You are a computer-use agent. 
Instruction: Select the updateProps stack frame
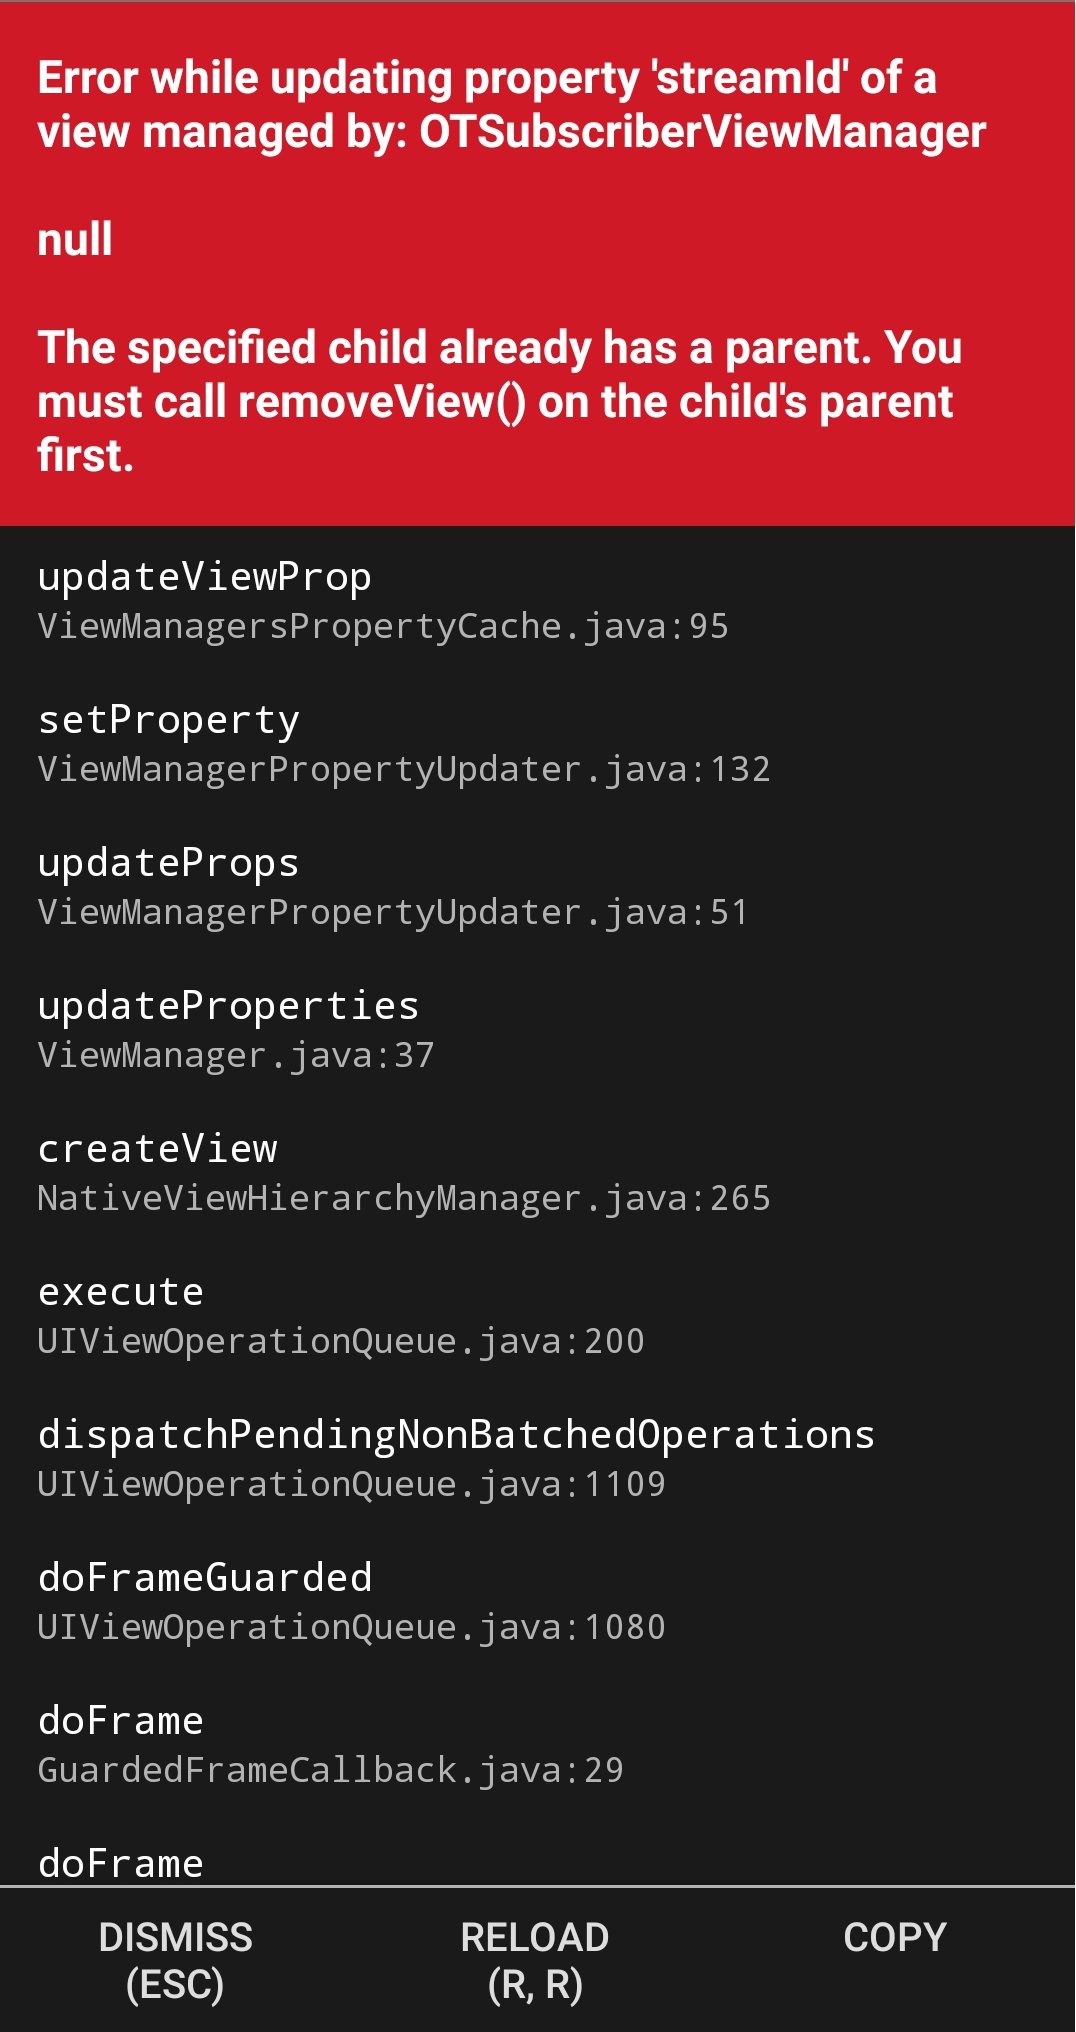[168, 861]
